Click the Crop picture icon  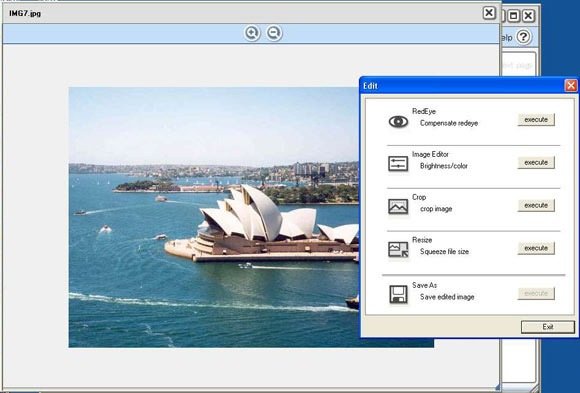(398, 206)
